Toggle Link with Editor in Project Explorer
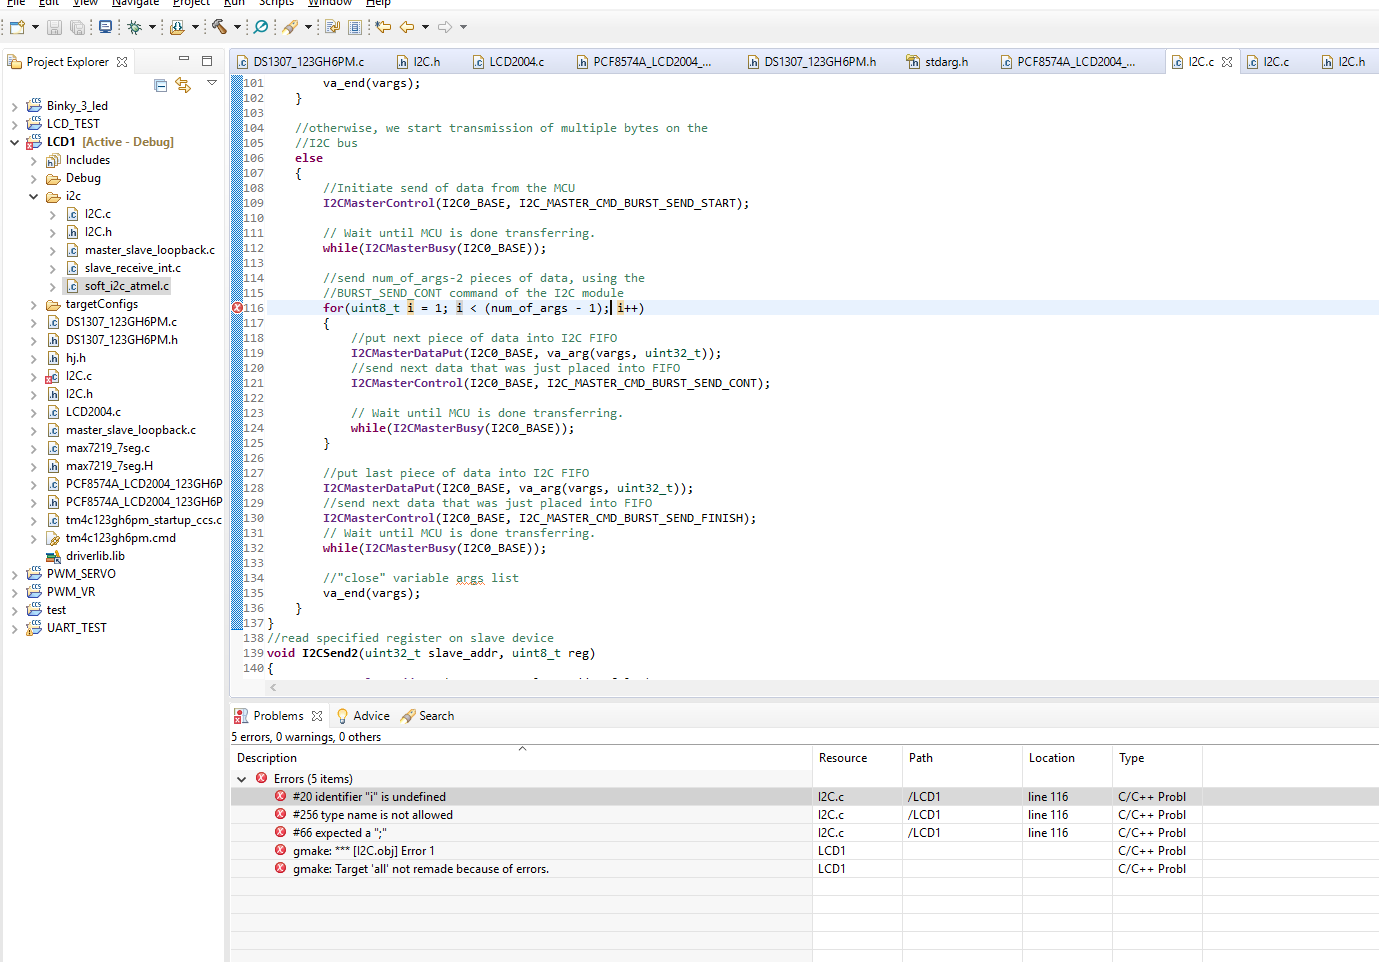The width and height of the screenshot is (1379, 962). (183, 86)
